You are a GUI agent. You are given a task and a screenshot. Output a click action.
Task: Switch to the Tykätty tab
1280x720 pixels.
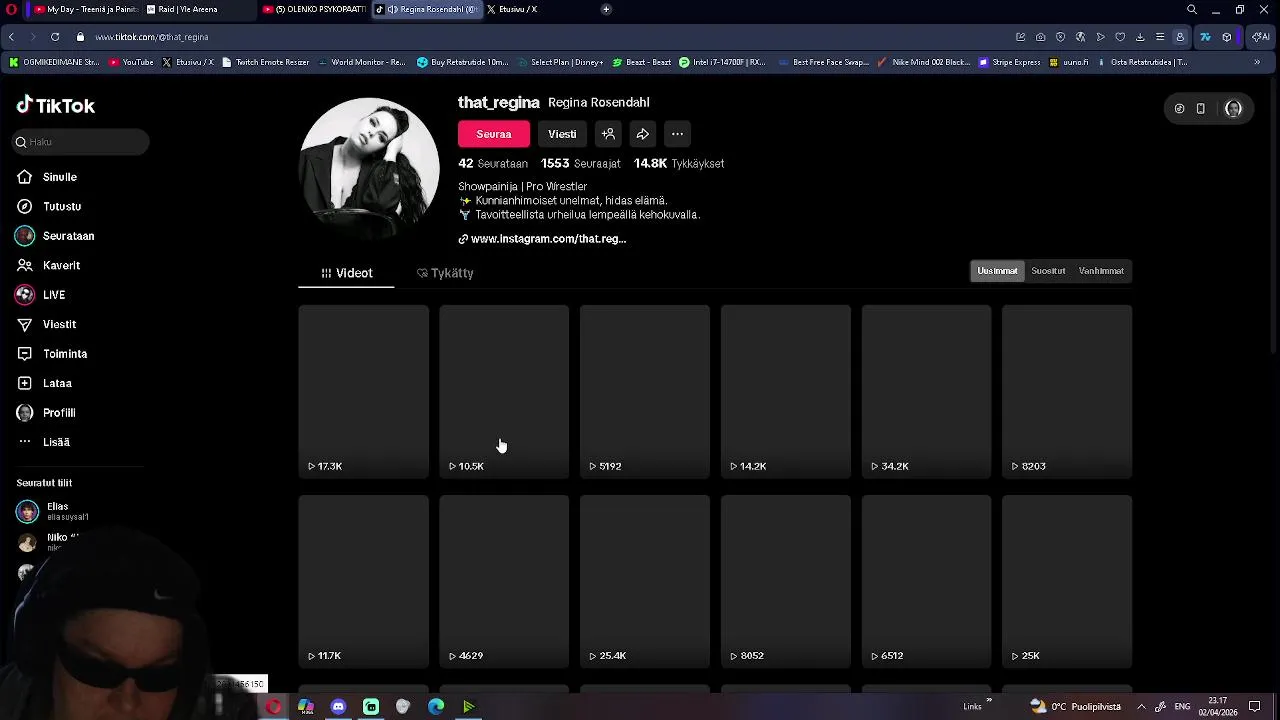click(445, 273)
